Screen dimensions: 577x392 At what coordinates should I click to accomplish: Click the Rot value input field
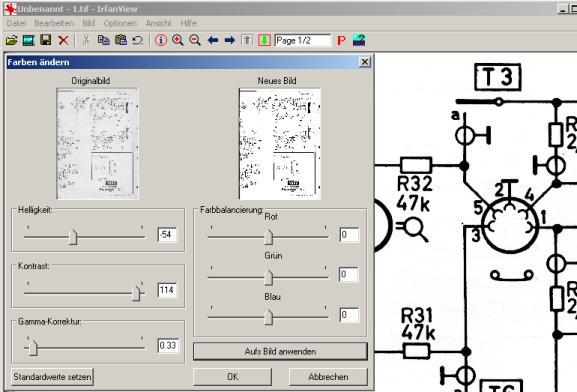tap(349, 234)
